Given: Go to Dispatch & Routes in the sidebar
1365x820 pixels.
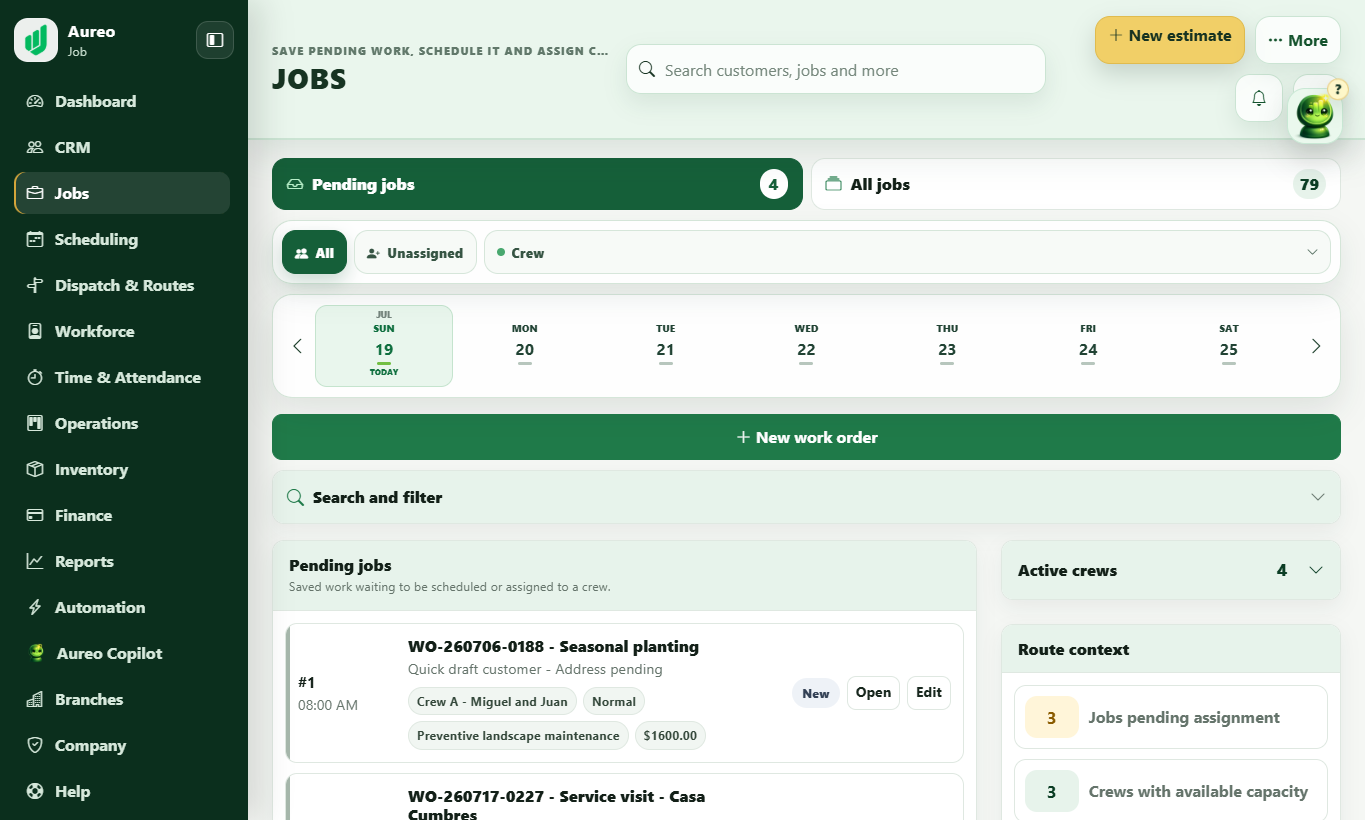Looking at the screenshot, I should click(122, 285).
